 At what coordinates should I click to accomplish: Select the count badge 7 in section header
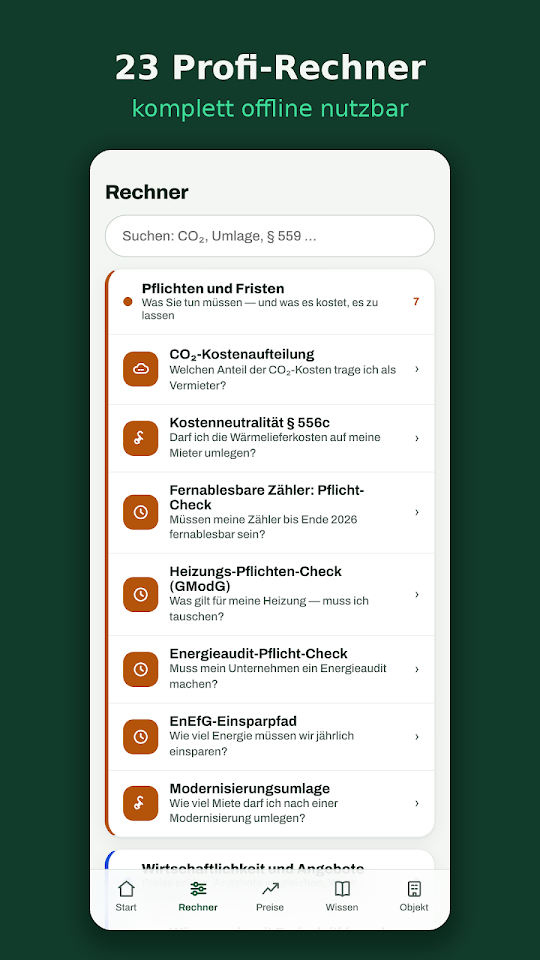tap(416, 302)
